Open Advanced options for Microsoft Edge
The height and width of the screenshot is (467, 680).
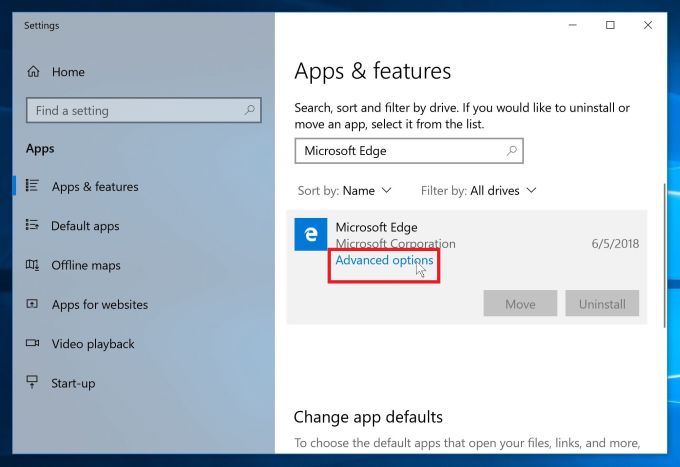click(x=384, y=261)
